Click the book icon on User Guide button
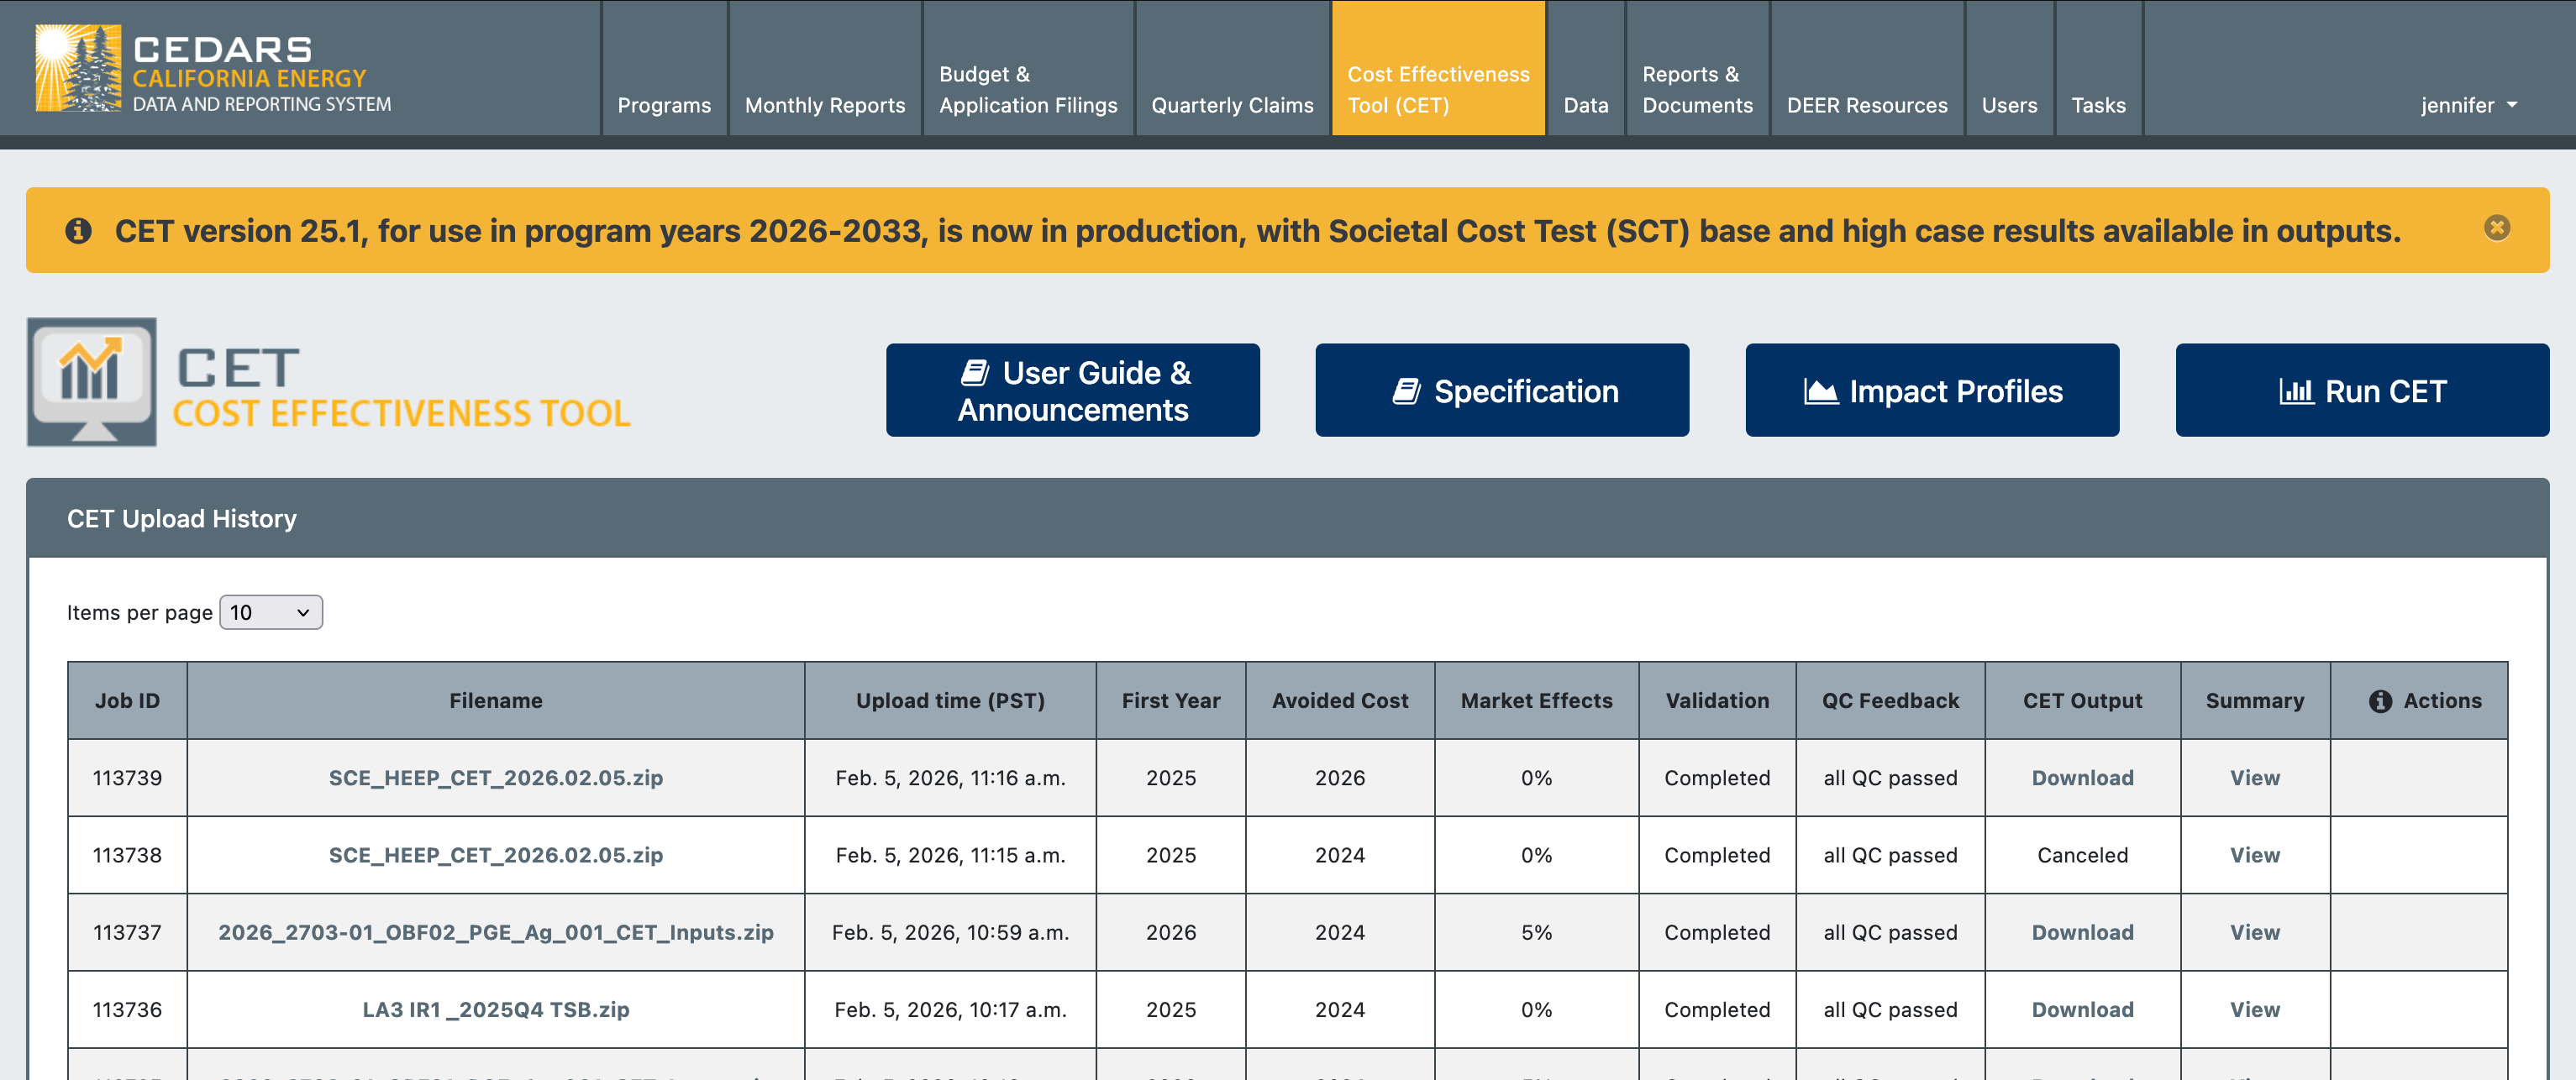This screenshot has height=1080, width=2576. (x=975, y=373)
